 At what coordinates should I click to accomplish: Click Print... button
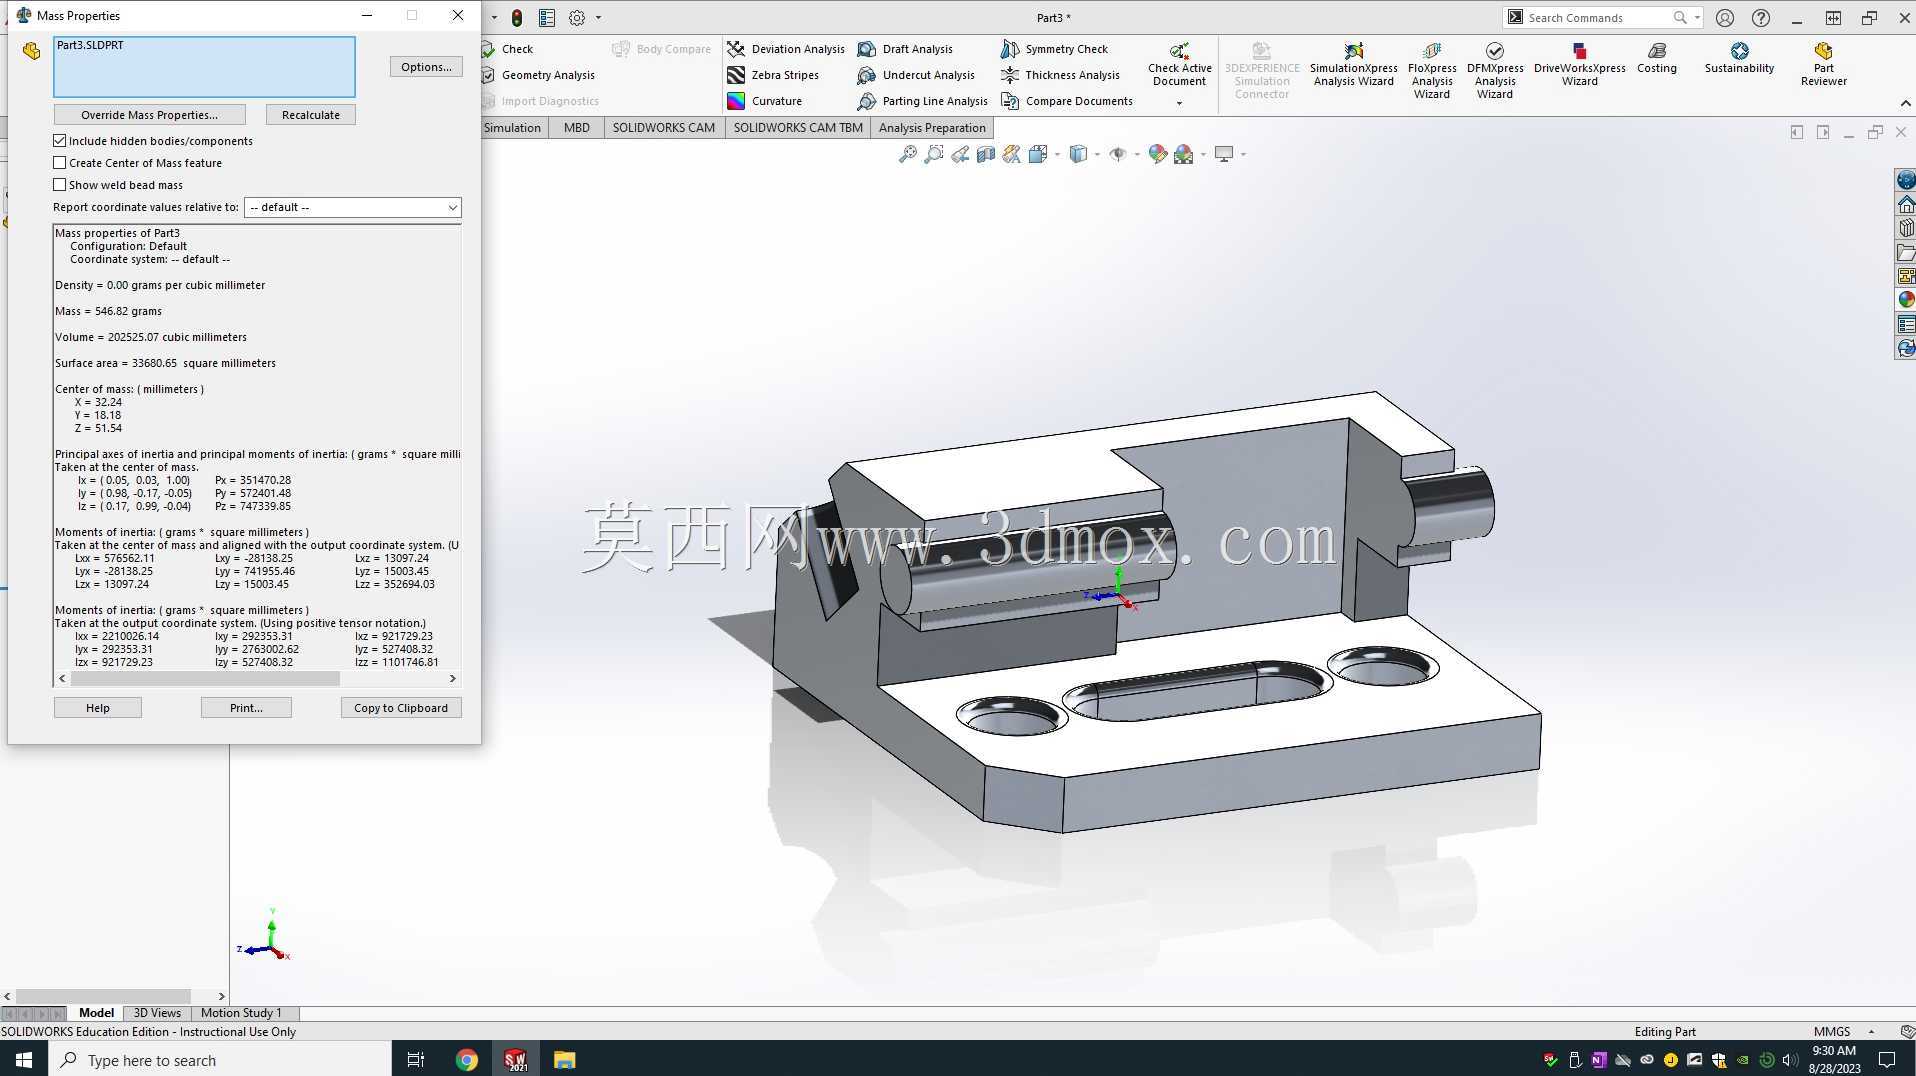pos(246,708)
